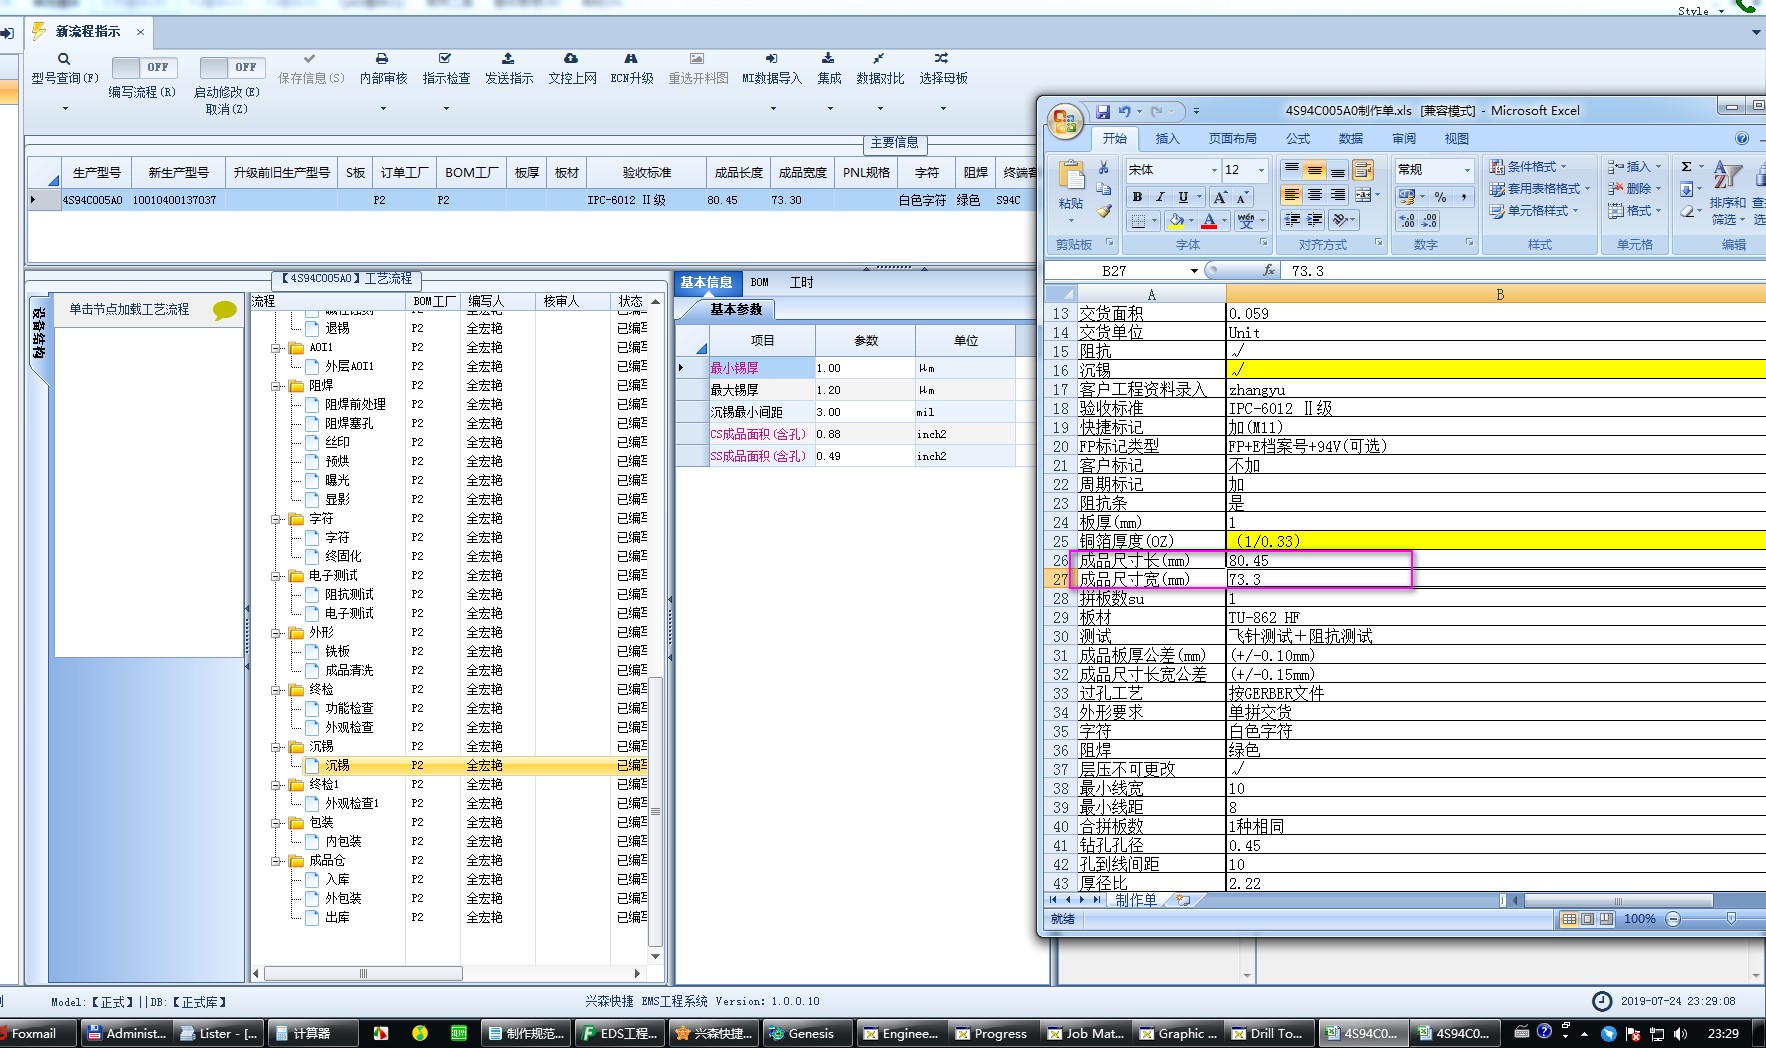This screenshot has width=1766, height=1048.
Task: Click Undo in Excel quick access toolbar
Action: click(x=1125, y=111)
